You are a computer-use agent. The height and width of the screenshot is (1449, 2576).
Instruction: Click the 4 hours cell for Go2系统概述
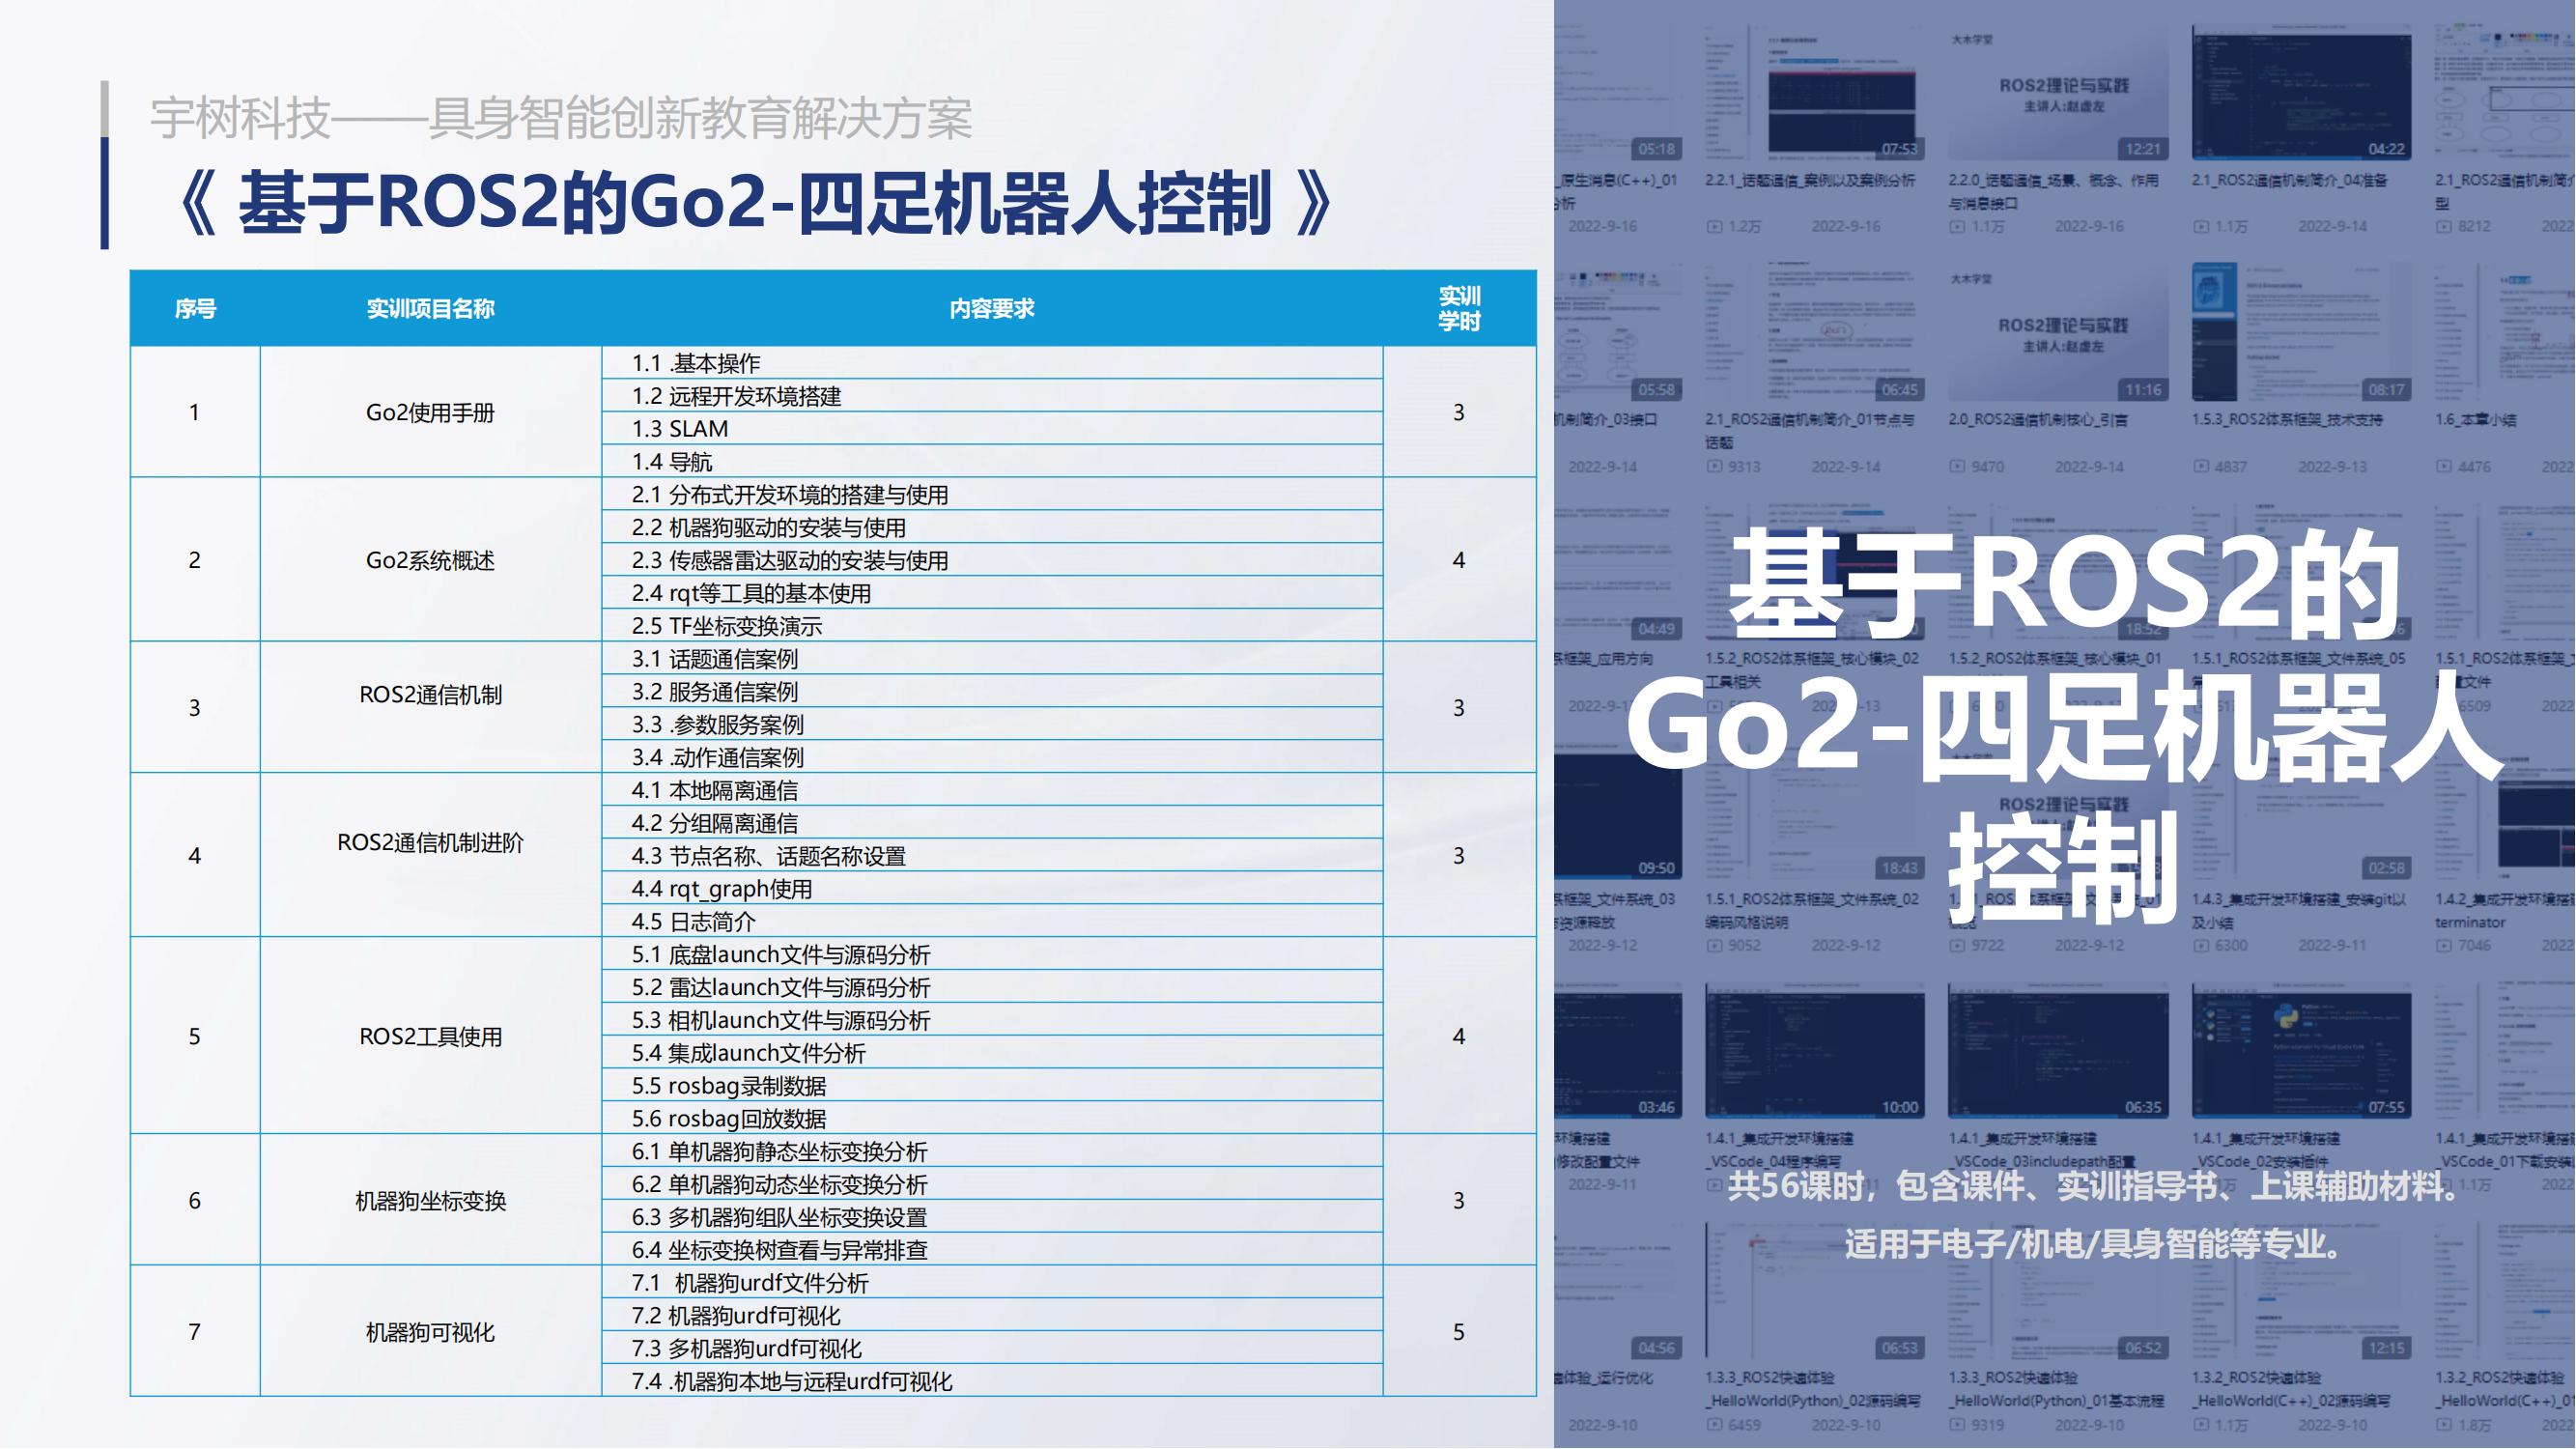pos(1459,560)
